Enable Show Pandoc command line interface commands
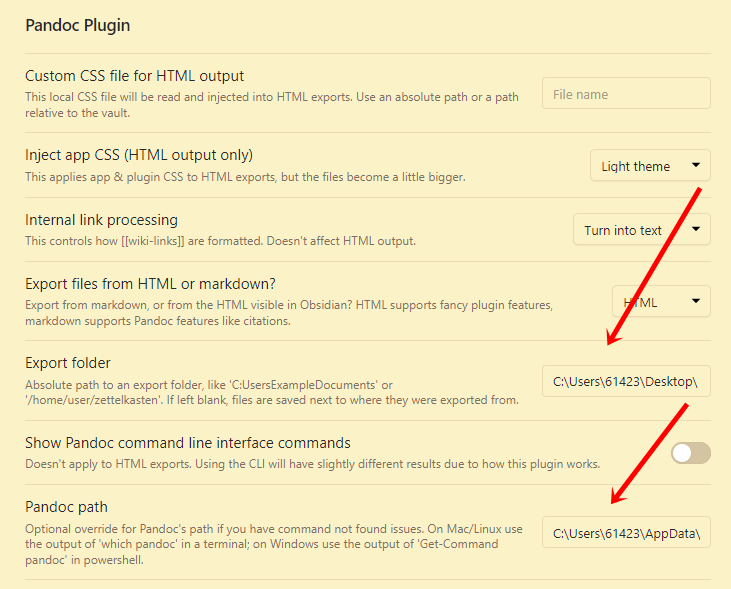This screenshot has width=731, height=589. point(690,453)
